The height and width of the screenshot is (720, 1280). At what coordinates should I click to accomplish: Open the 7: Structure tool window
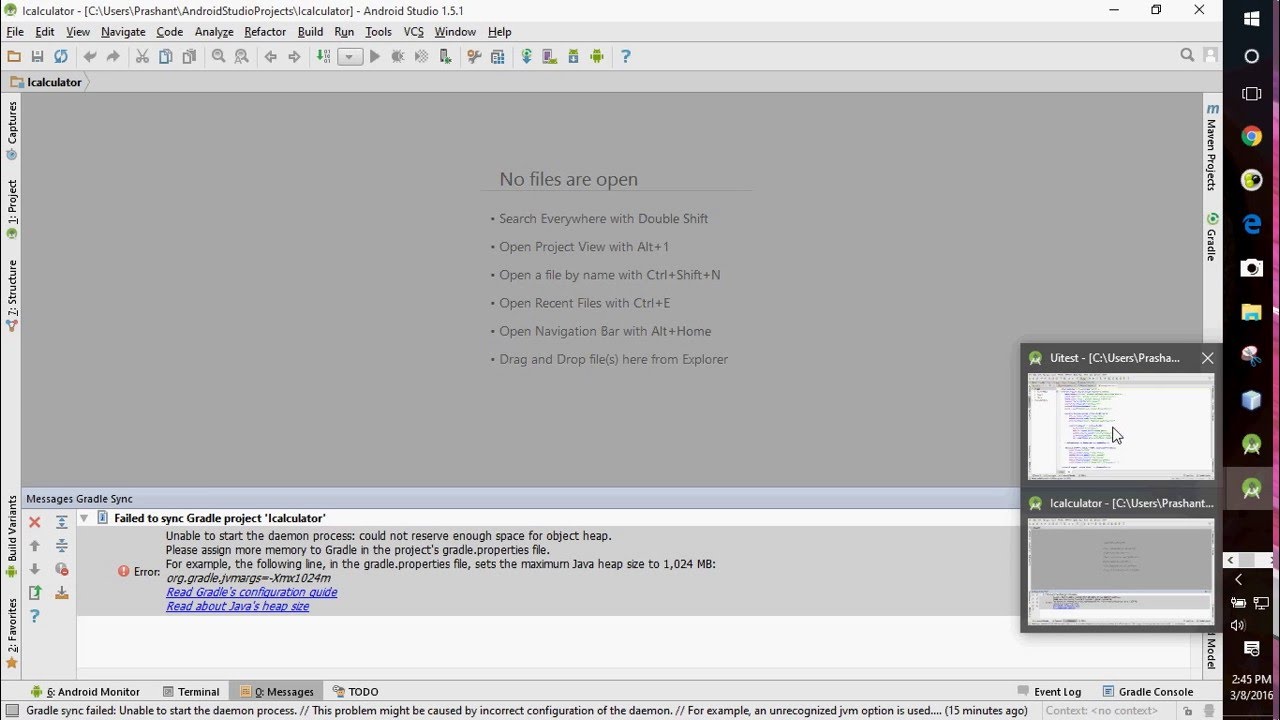[x=12, y=295]
